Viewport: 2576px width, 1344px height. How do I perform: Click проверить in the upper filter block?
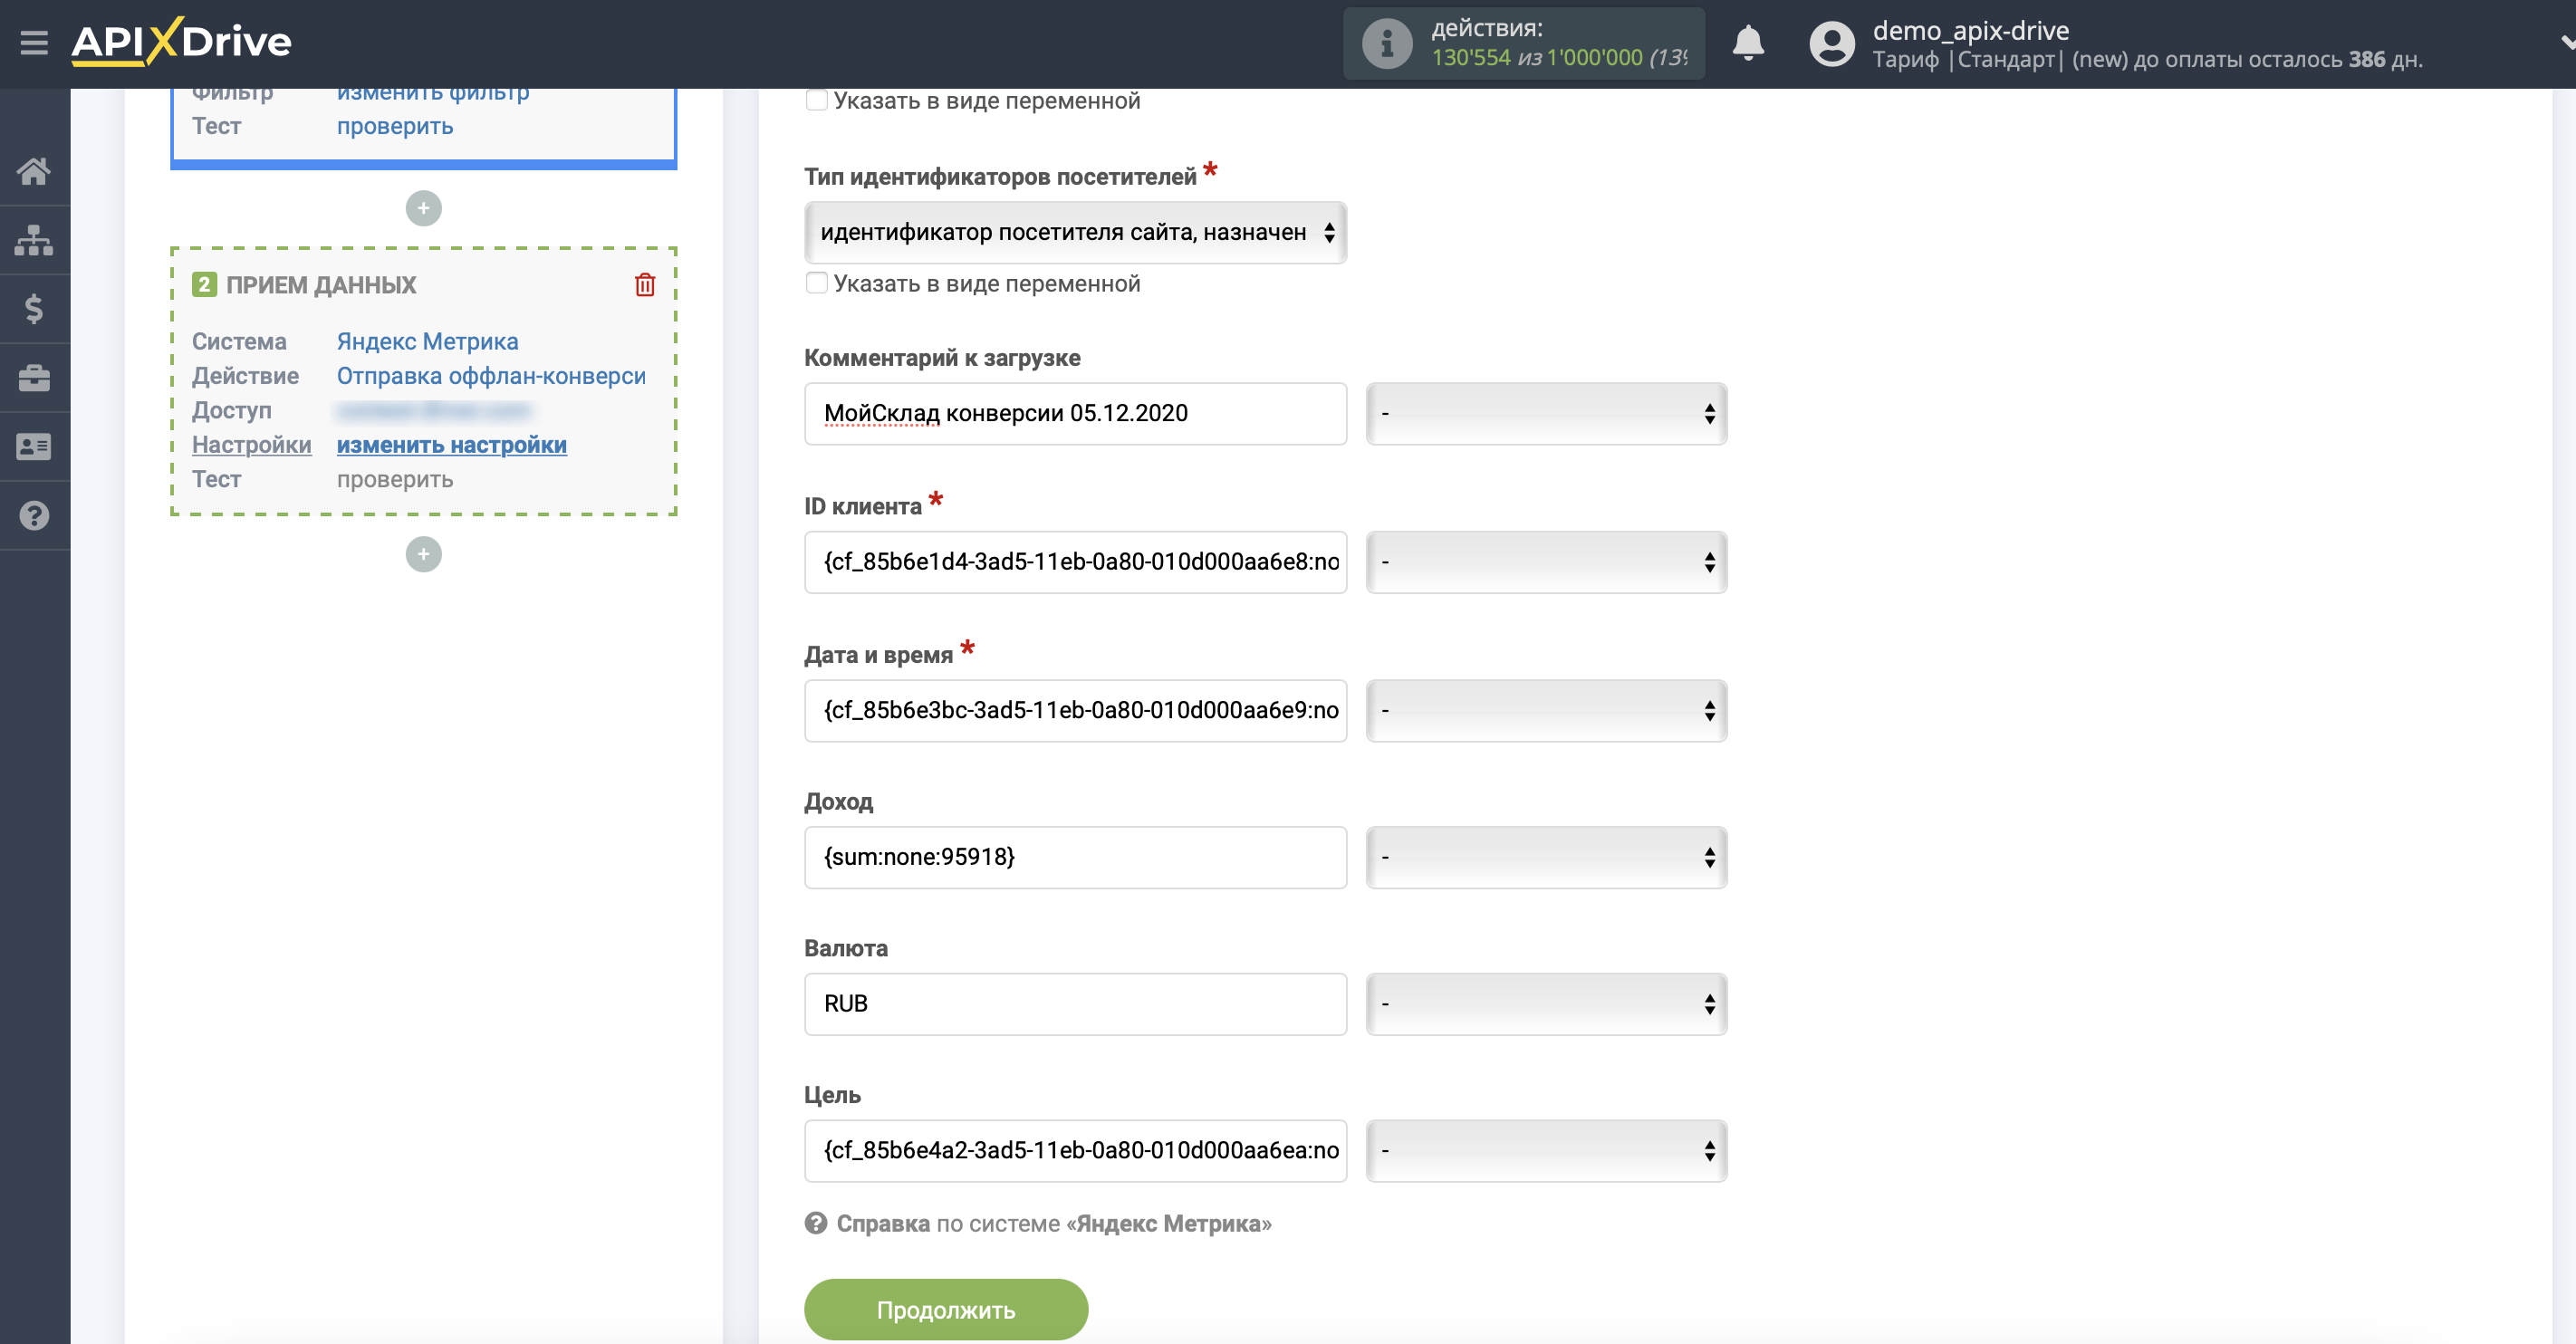click(395, 126)
